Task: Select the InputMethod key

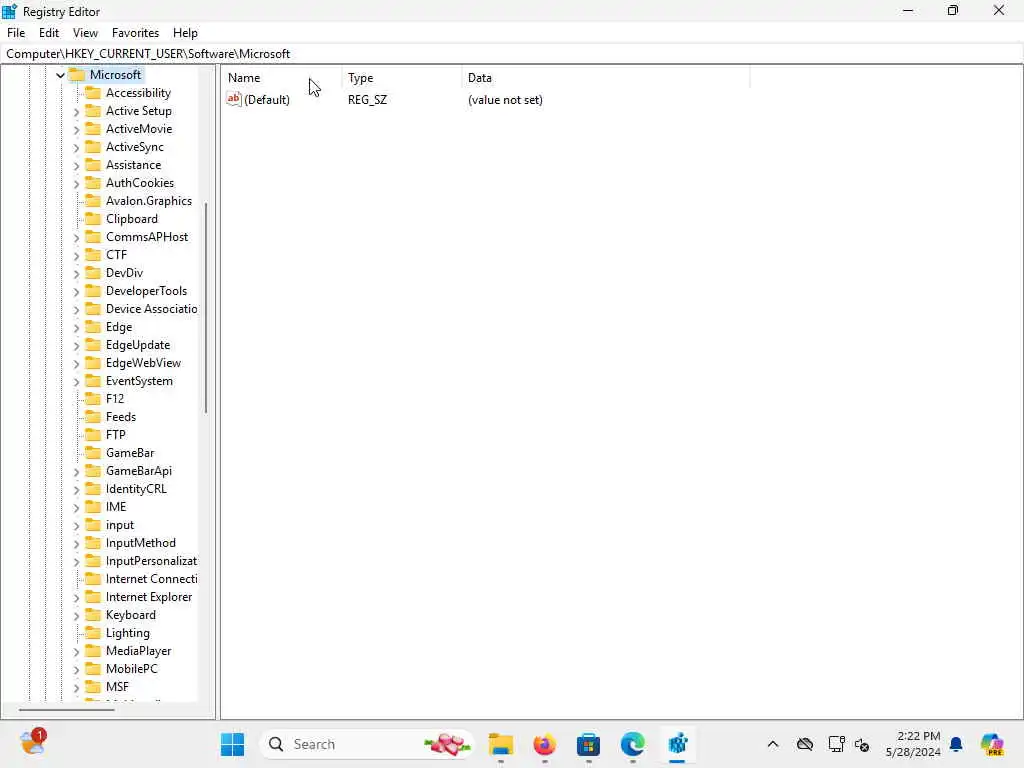Action: click(140, 543)
